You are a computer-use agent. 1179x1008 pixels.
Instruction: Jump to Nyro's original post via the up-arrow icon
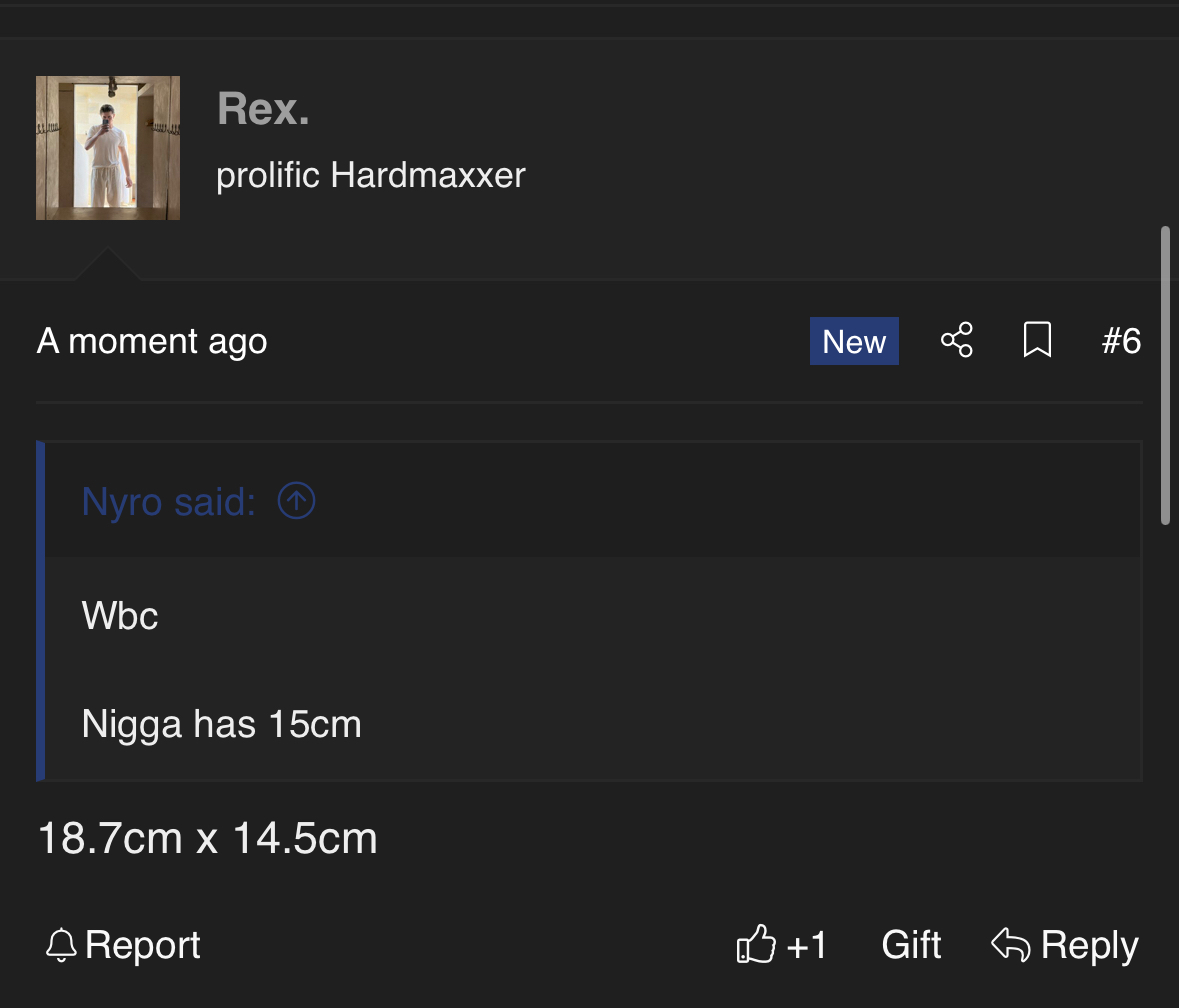tap(296, 501)
